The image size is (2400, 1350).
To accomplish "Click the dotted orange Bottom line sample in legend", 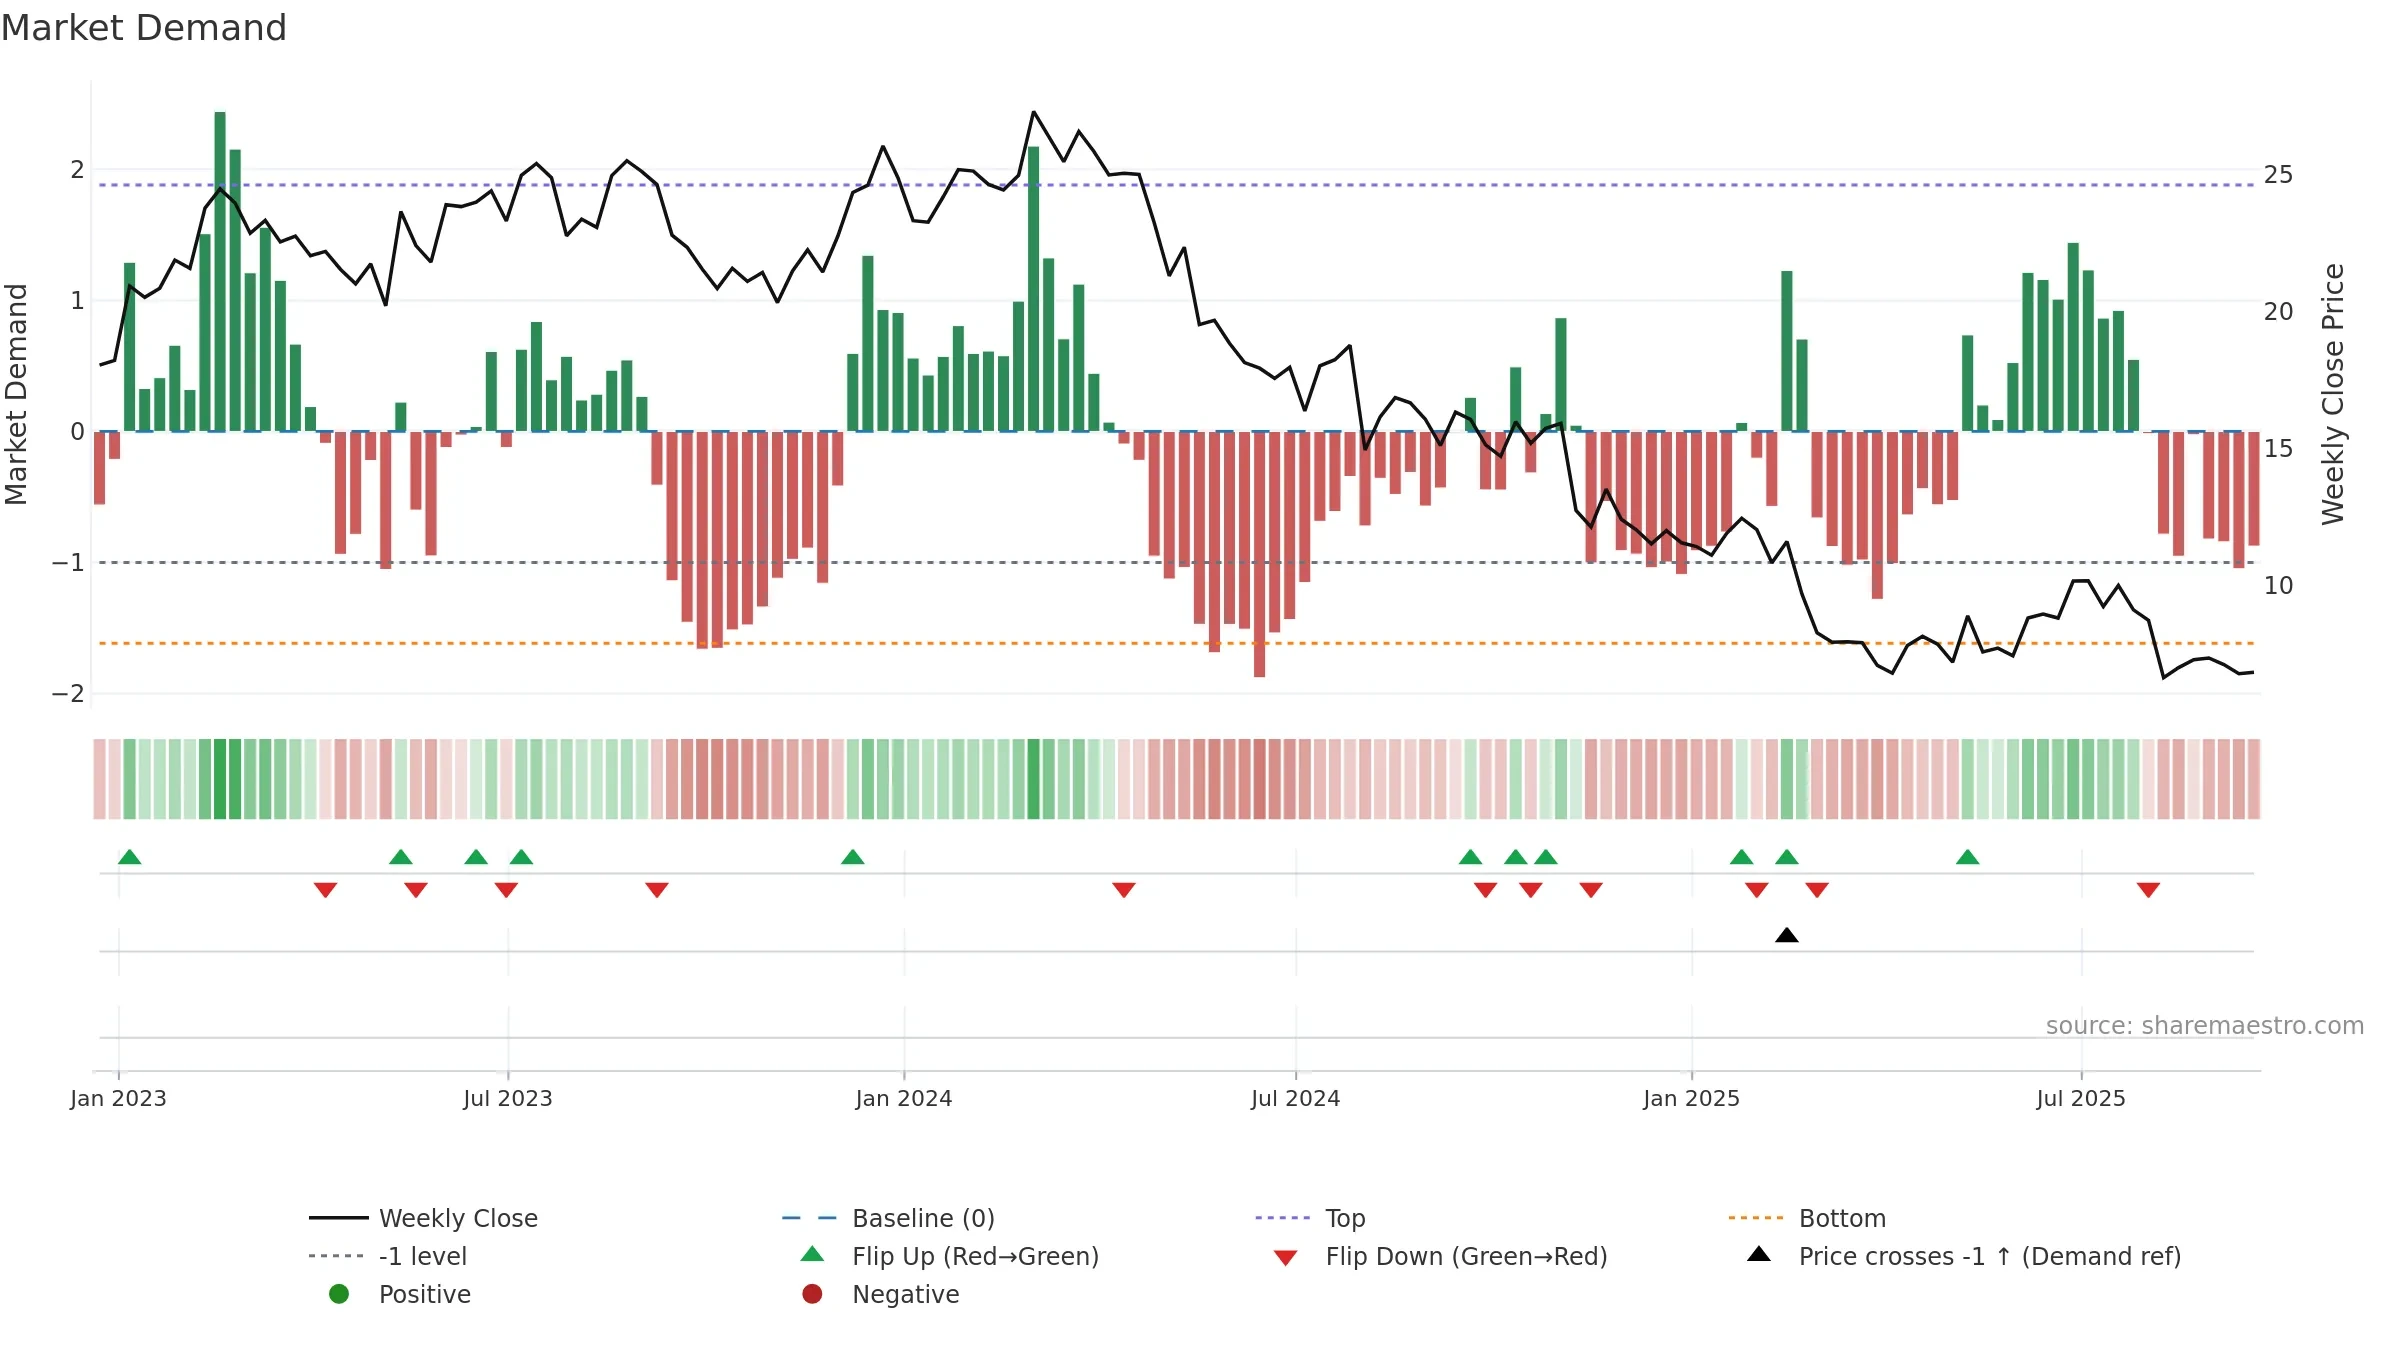I will point(1756,1218).
